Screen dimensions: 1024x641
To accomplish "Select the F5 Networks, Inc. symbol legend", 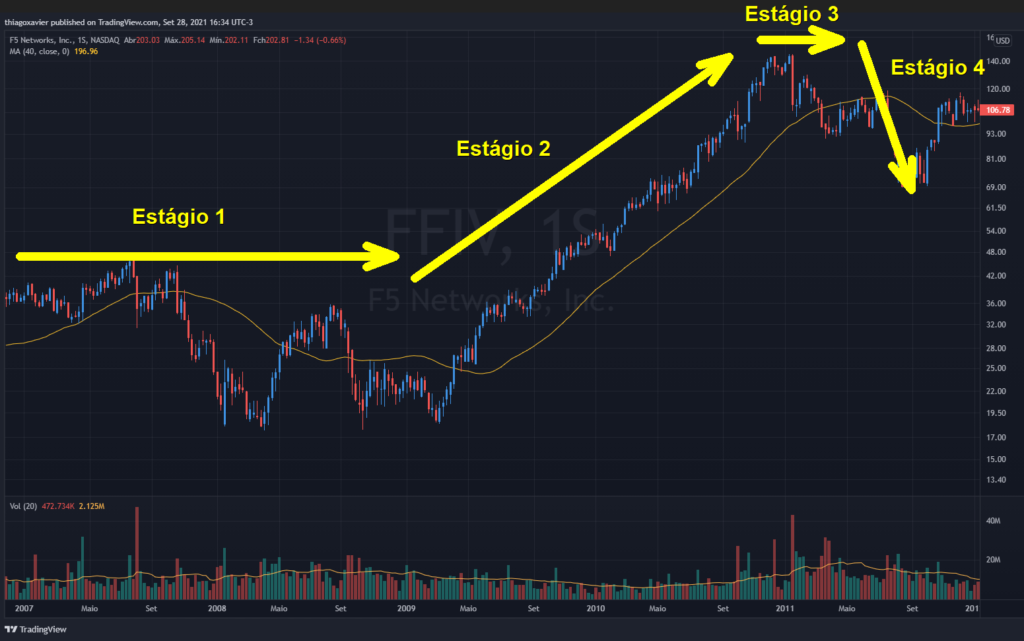I will click(65, 40).
